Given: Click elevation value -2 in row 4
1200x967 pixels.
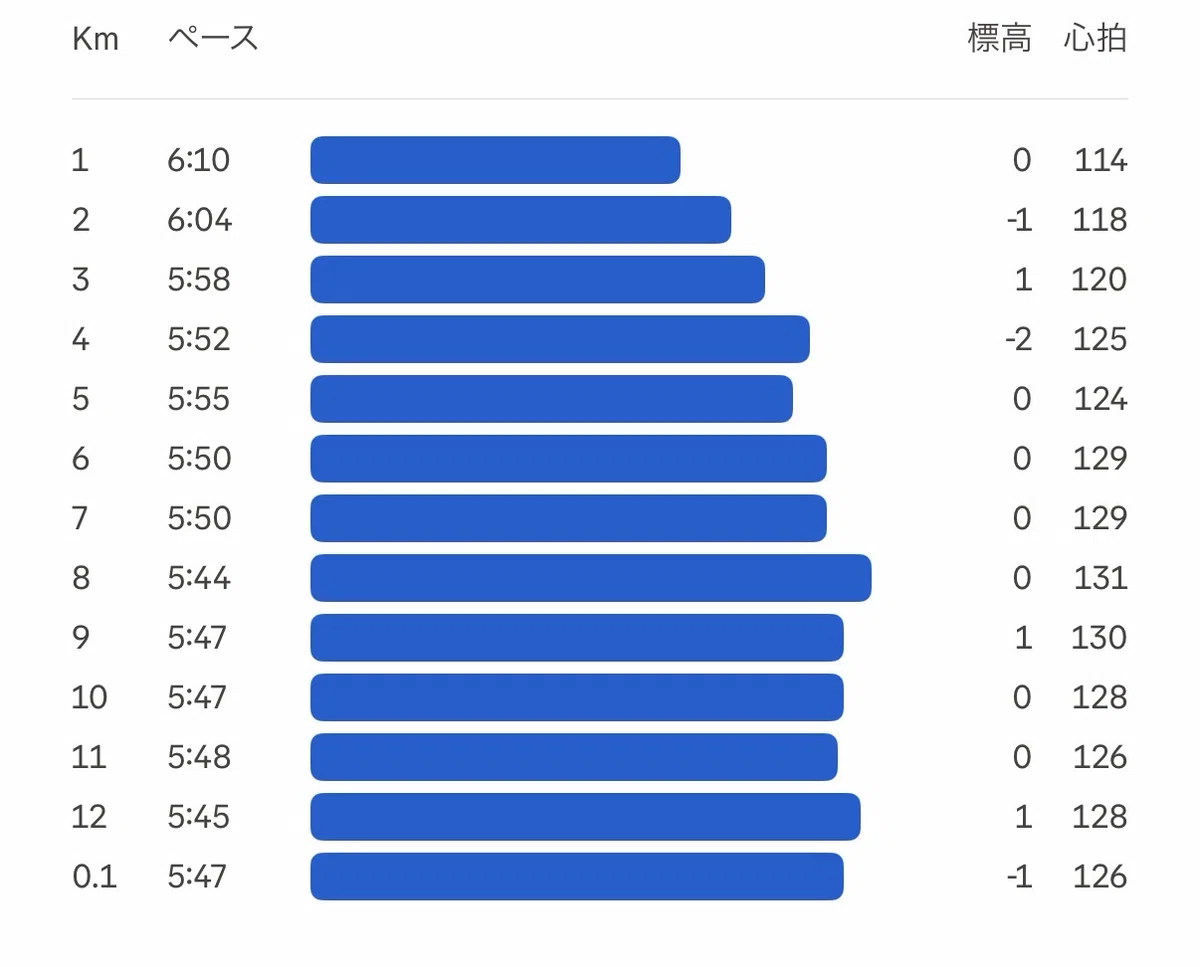Looking at the screenshot, I should point(1018,339).
